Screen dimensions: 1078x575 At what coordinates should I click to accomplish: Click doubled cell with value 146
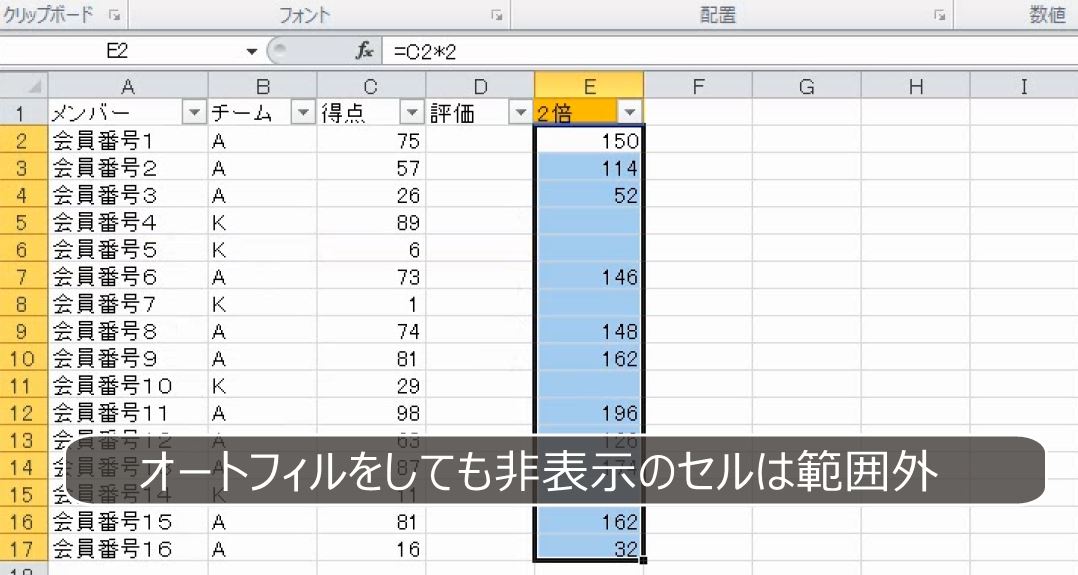589,276
